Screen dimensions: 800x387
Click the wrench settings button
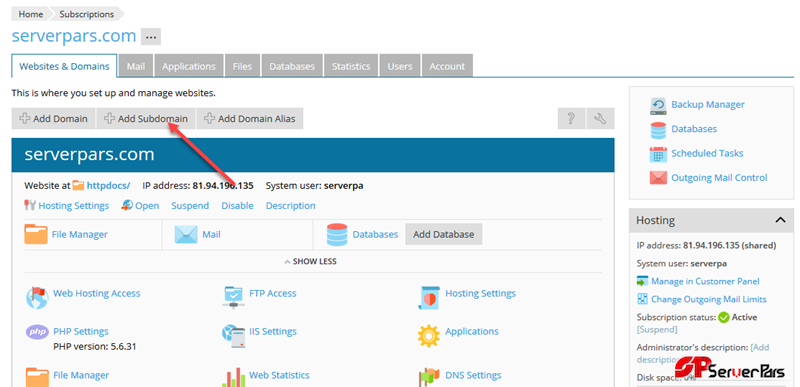pos(601,119)
